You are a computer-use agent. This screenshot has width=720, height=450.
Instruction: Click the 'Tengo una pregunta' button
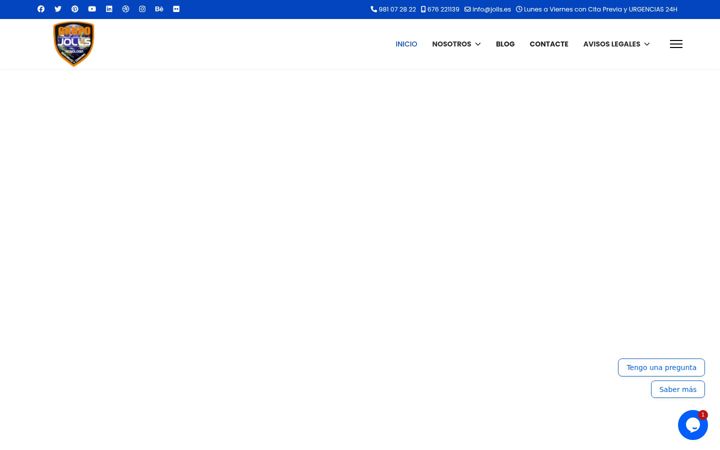coord(661,367)
